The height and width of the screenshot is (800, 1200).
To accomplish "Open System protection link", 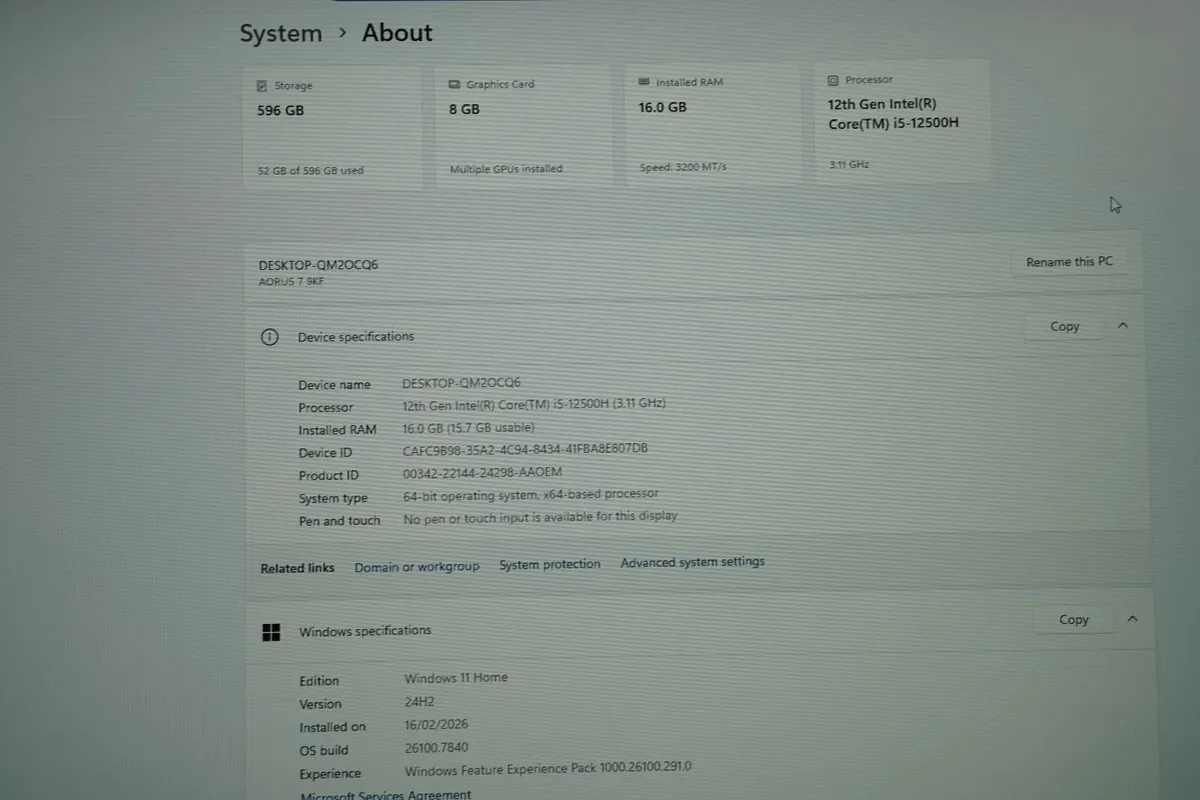I will coord(550,564).
